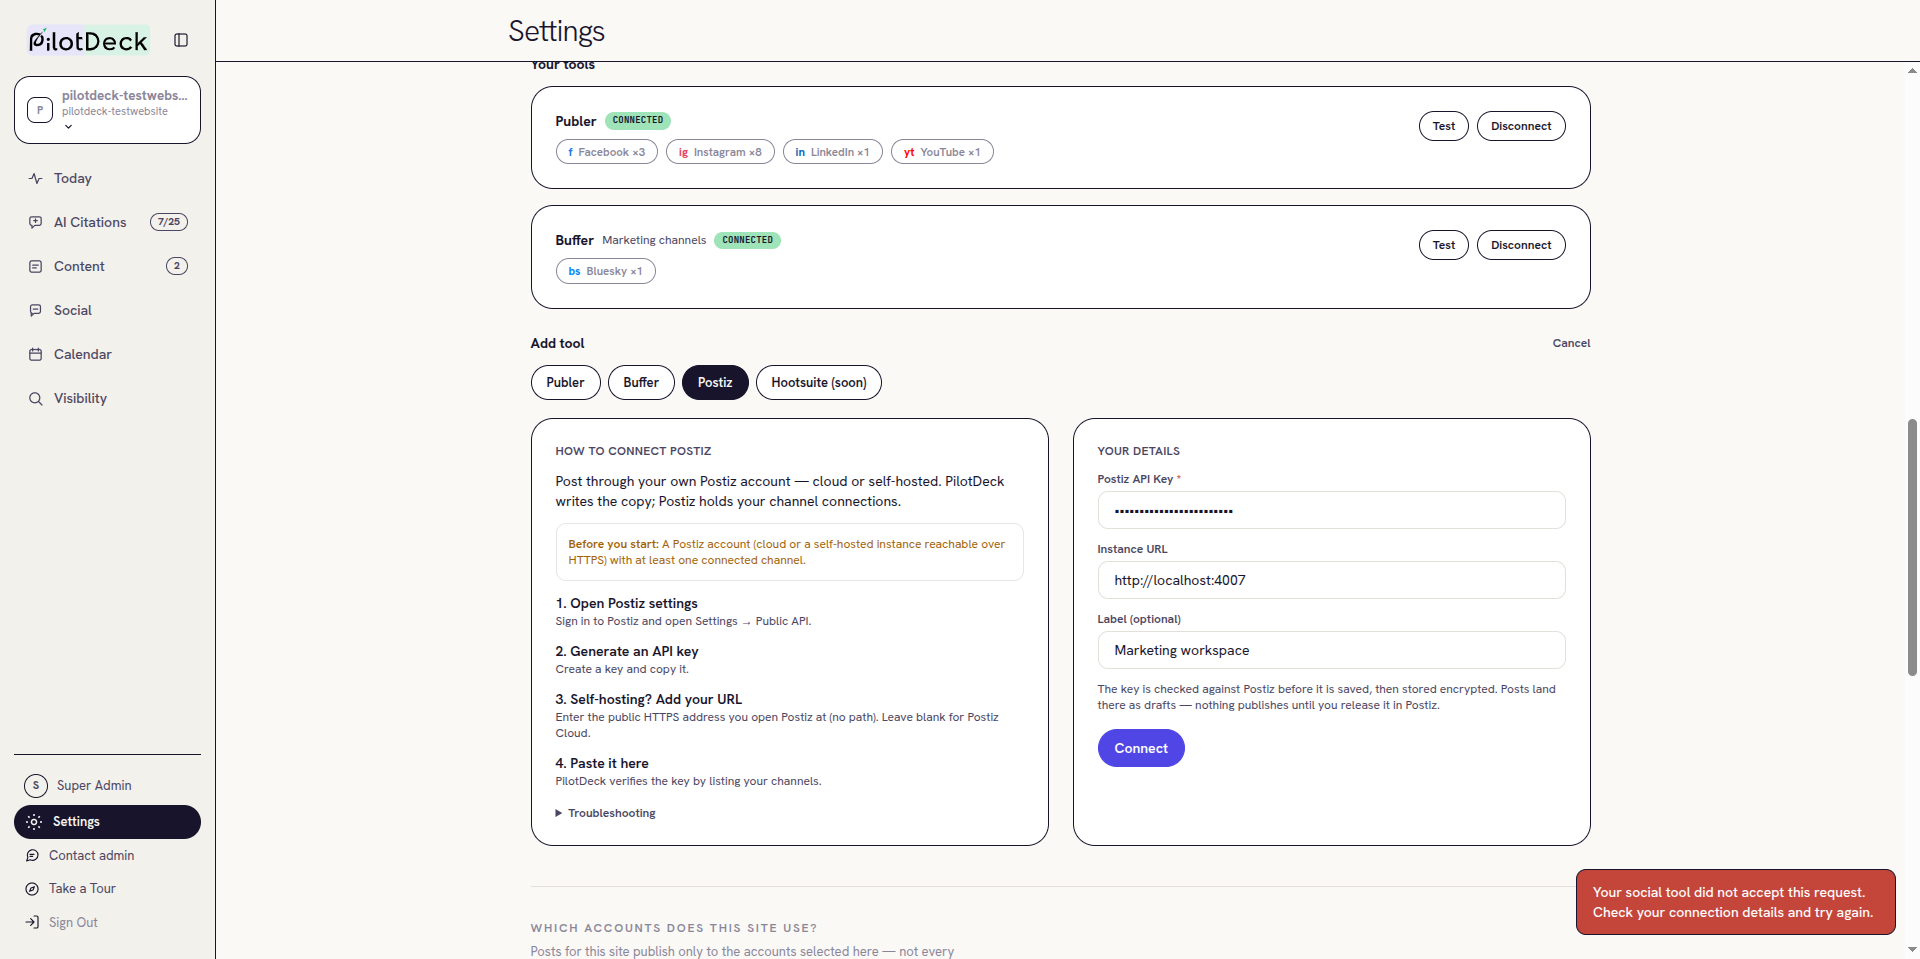Click the Today pulse icon
Screen dimensions: 1920x959
36,178
